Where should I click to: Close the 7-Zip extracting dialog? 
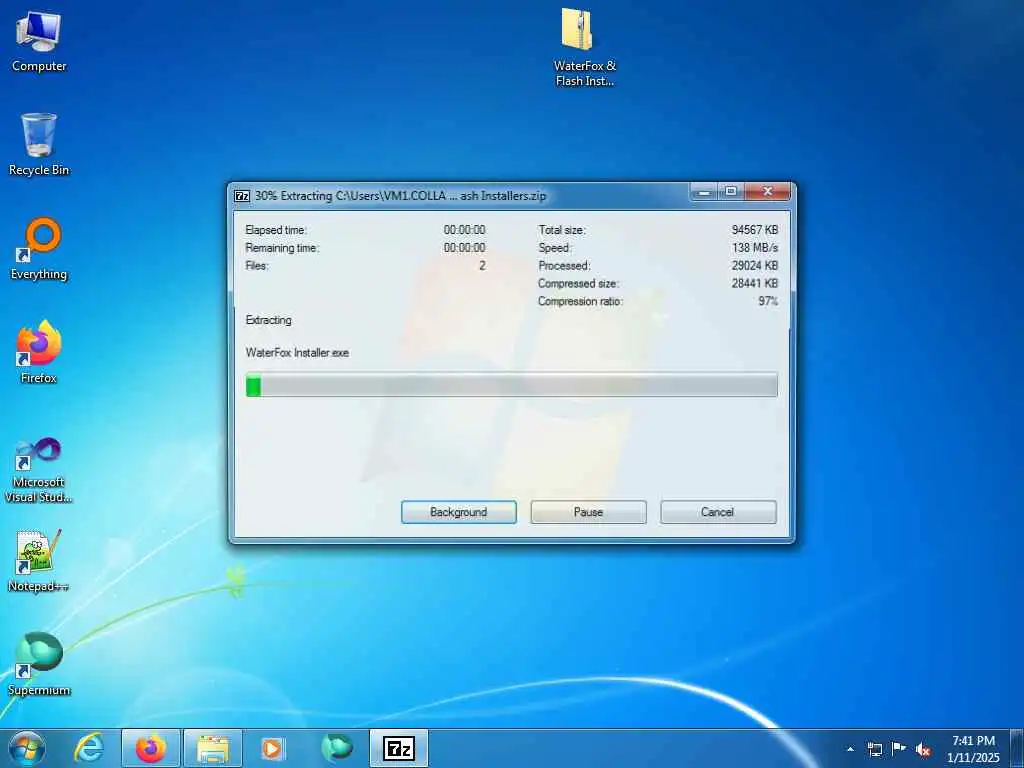tap(768, 192)
